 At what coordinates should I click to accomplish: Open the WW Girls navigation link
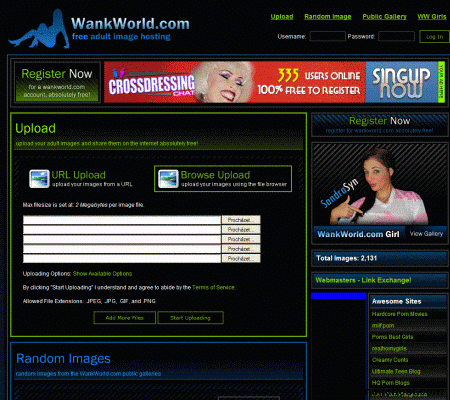coord(432,17)
